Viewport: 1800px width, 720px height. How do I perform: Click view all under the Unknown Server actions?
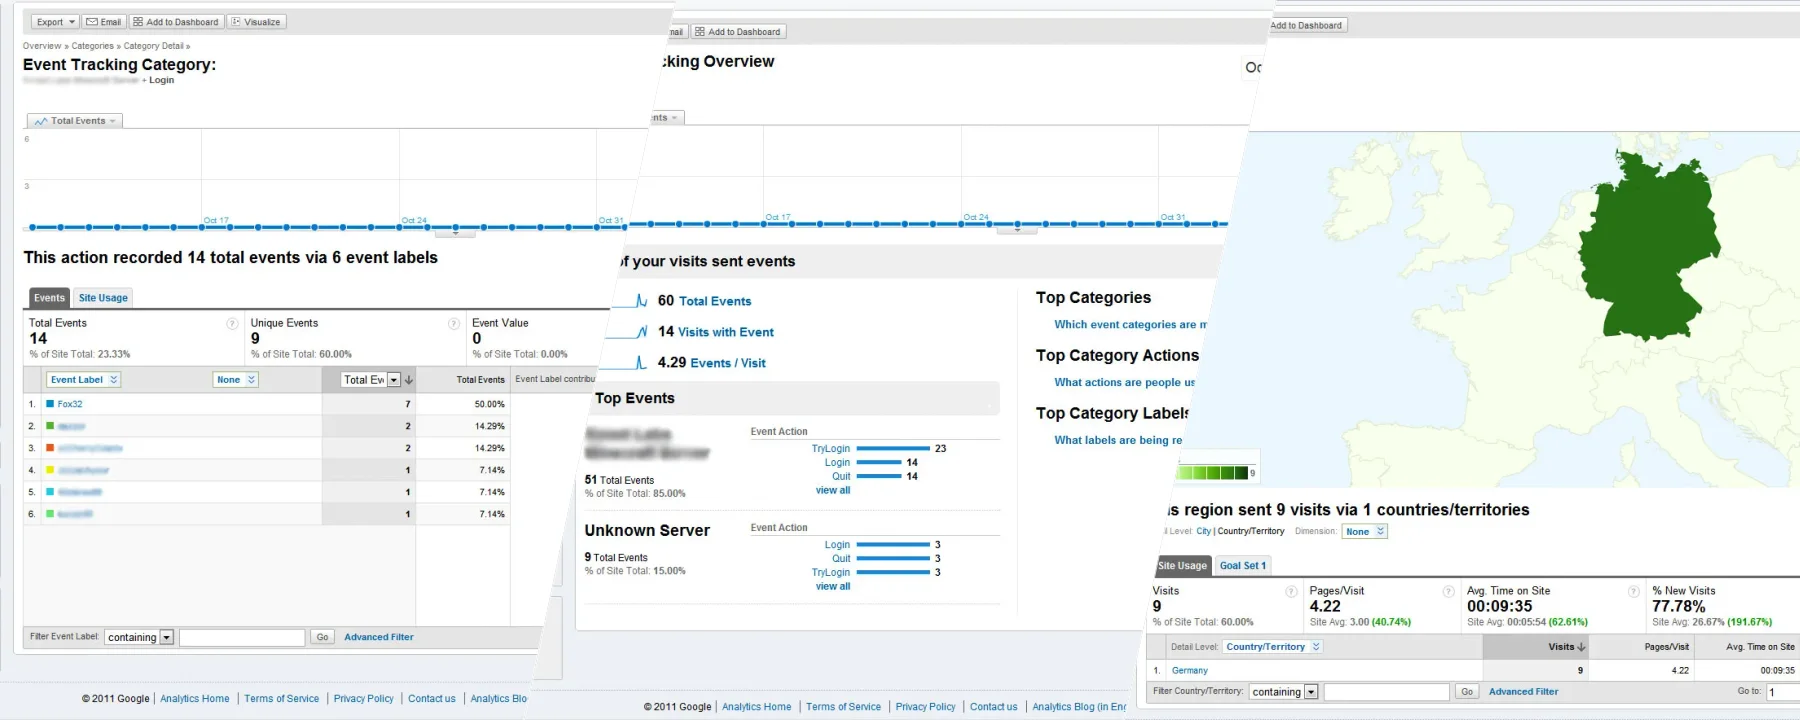pyautogui.click(x=833, y=586)
